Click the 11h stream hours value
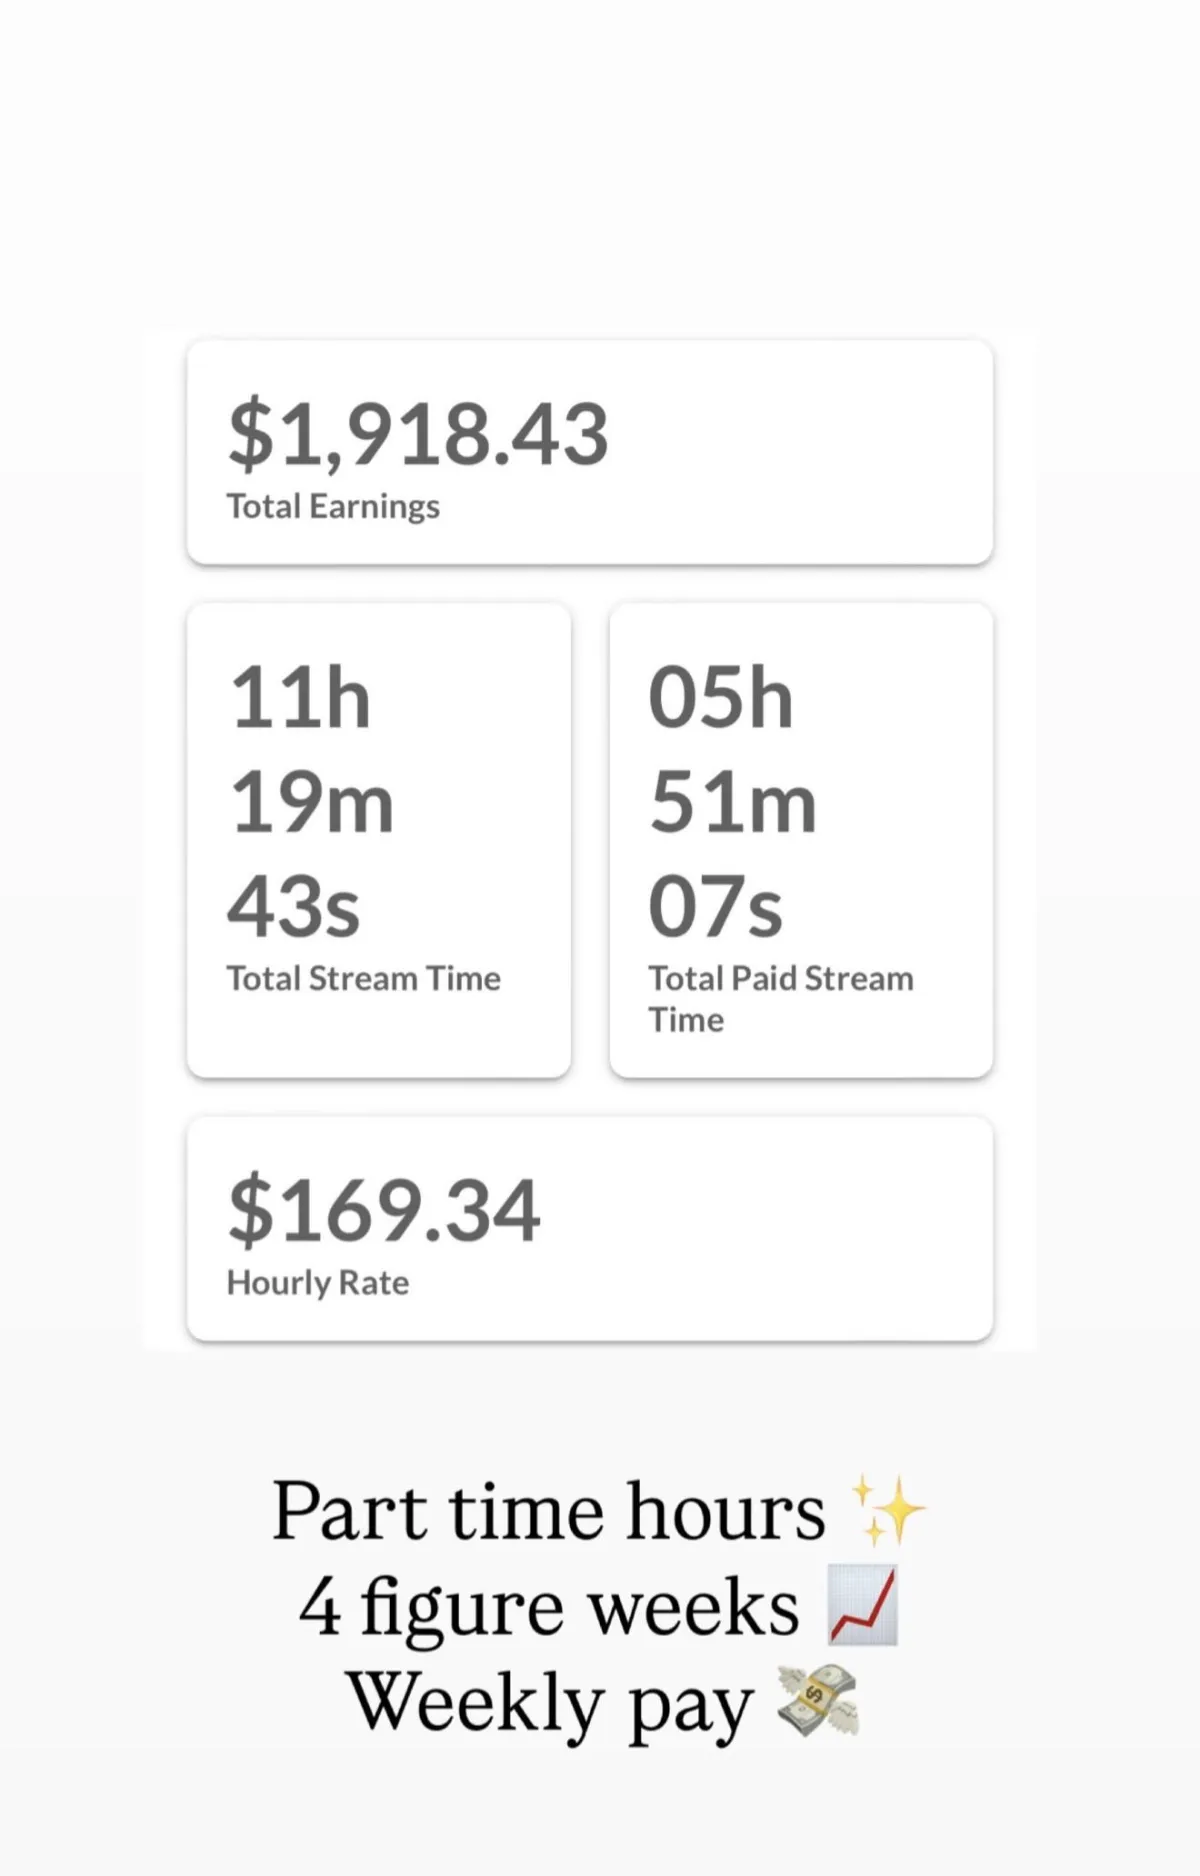 pyautogui.click(x=300, y=698)
